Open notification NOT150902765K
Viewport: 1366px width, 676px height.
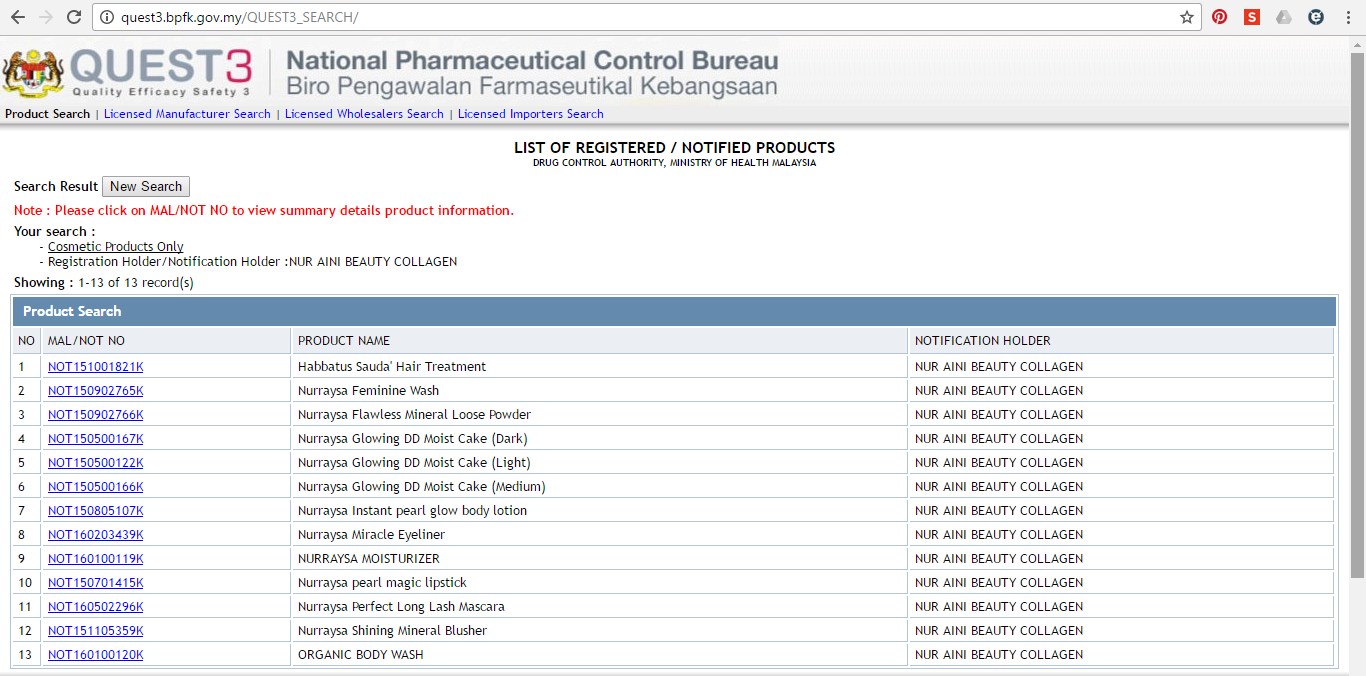(95, 391)
